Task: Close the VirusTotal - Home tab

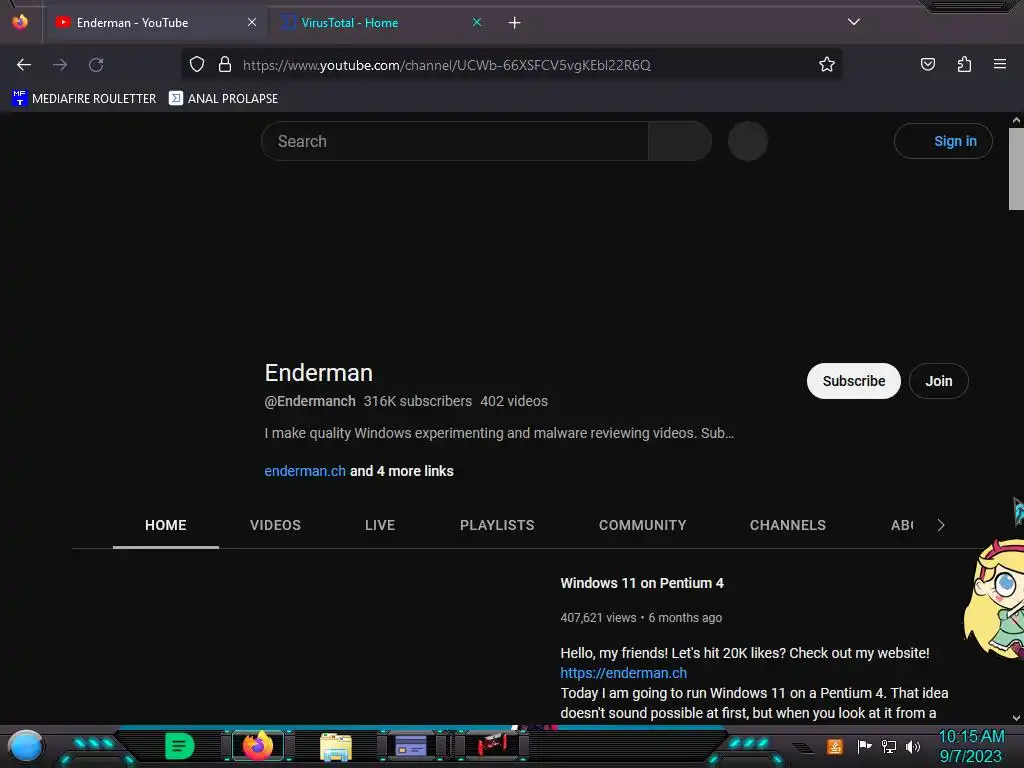Action: tap(477, 22)
